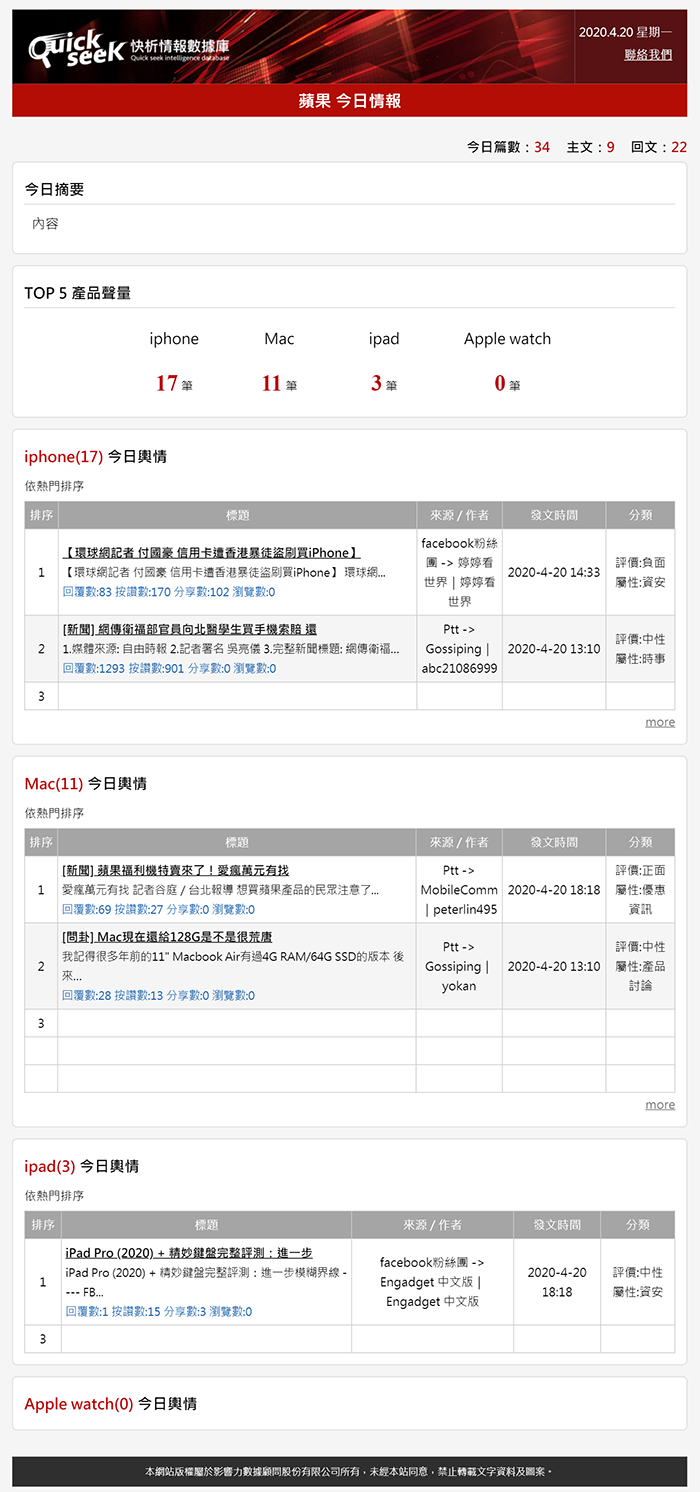This screenshot has height=1492, width=700.
Task: Click the source cell with peterlin495
Action: pos(460,890)
